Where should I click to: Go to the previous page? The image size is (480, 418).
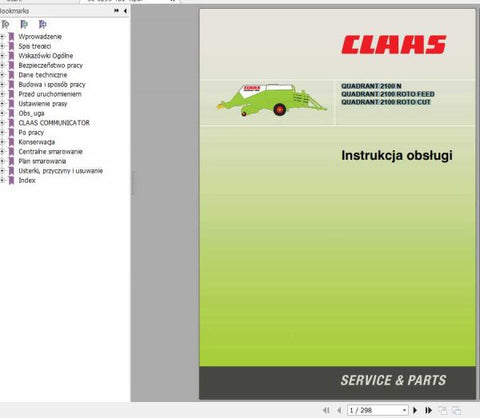339,410
